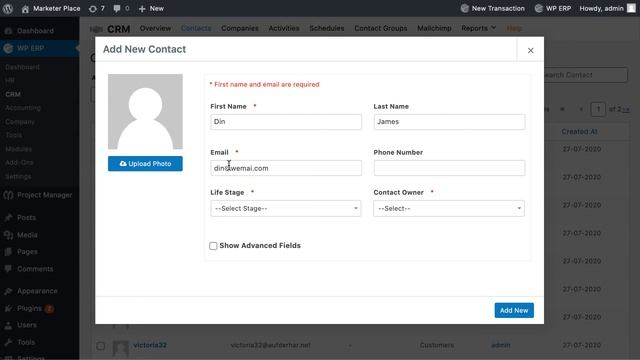Go to Mailchimp tab

click(434, 28)
